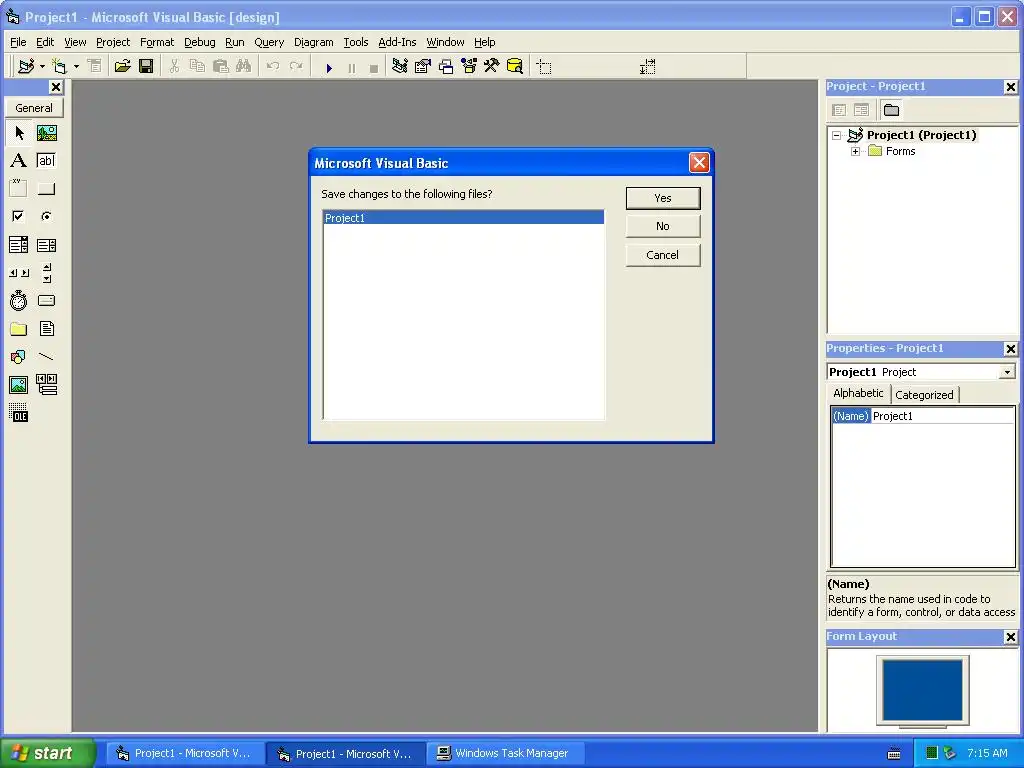Open the Object Browser toolbar icon
The width and height of the screenshot is (1024, 768).
pos(469,66)
